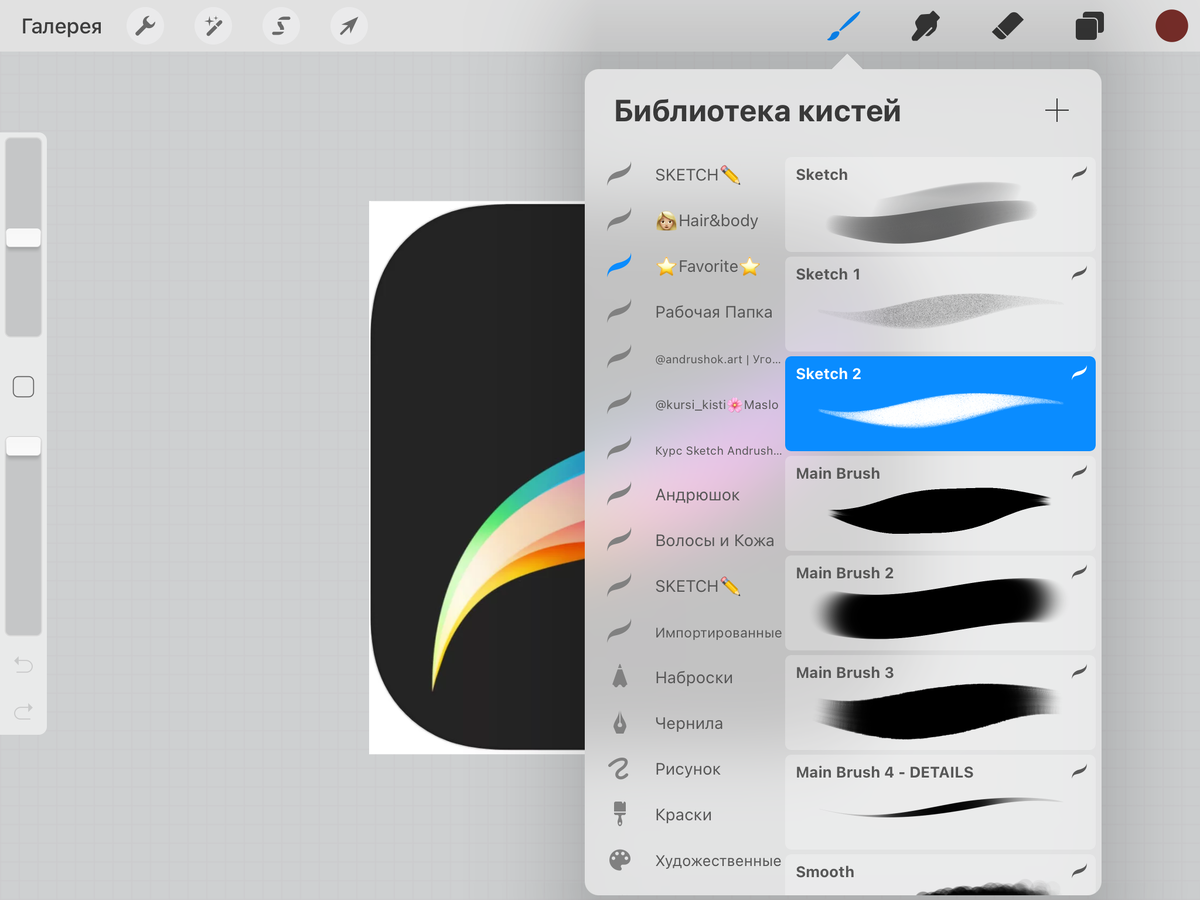
Task: Tap the palette icon beside Художественные
Action: click(x=620, y=860)
